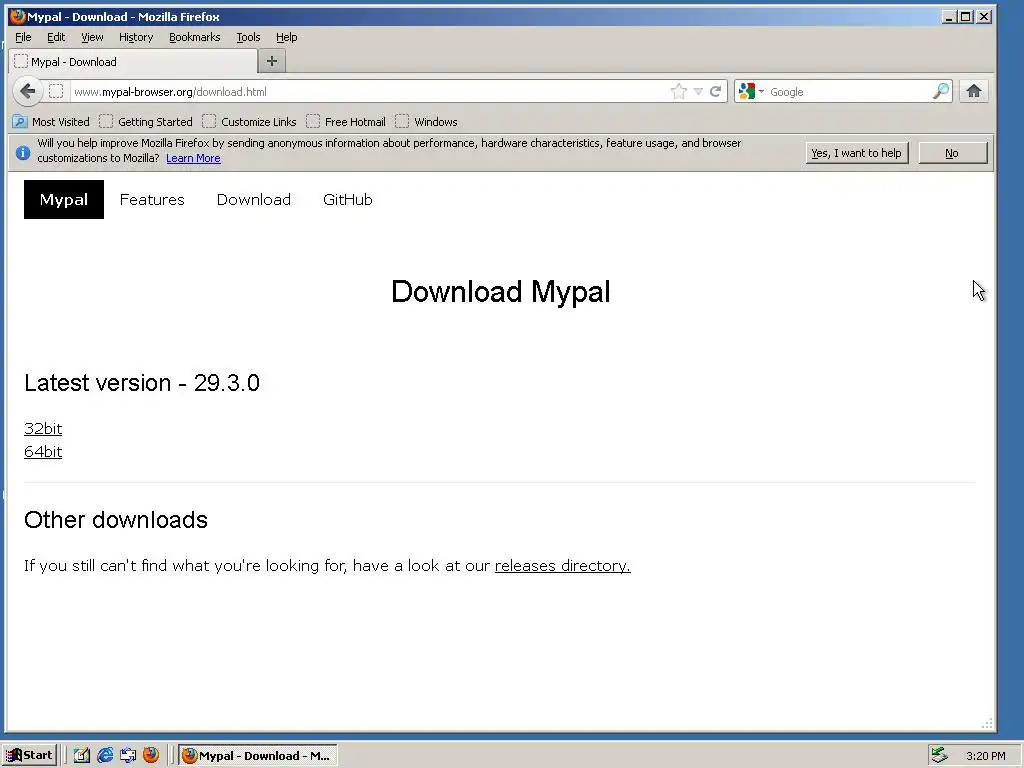Screen dimensions: 1024x768
Task: Open a new tab with the plus button
Action: [x=272, y=61]
